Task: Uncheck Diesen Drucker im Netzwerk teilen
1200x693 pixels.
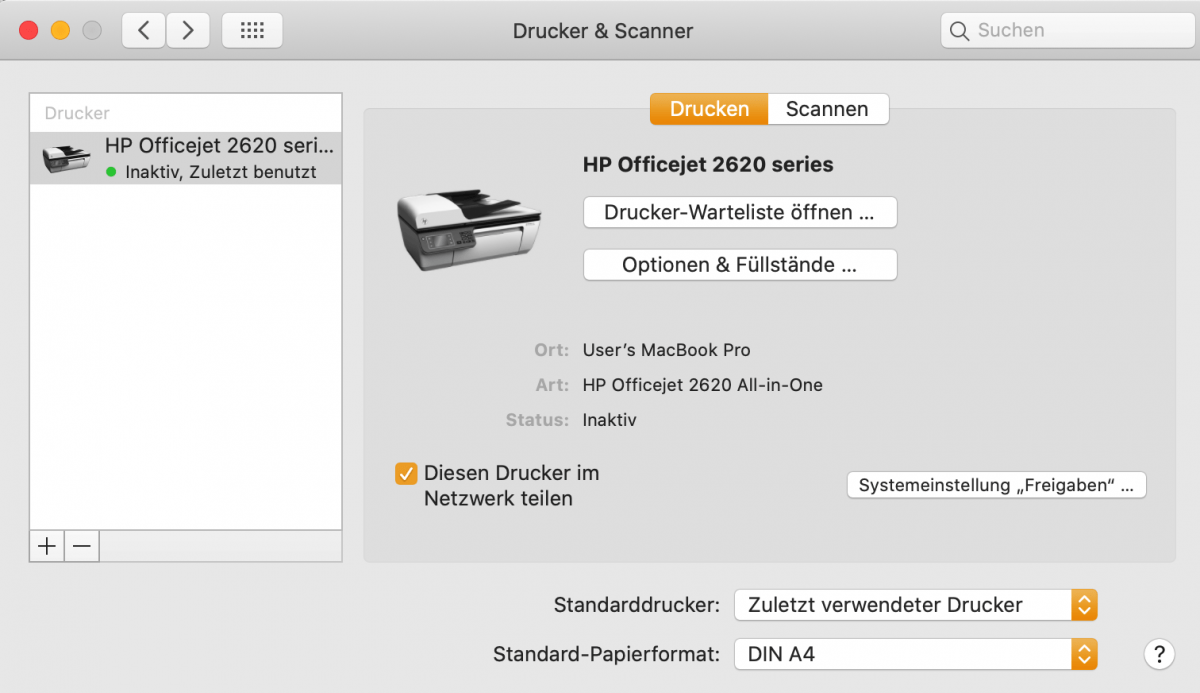Action: [x=406, y=473]
